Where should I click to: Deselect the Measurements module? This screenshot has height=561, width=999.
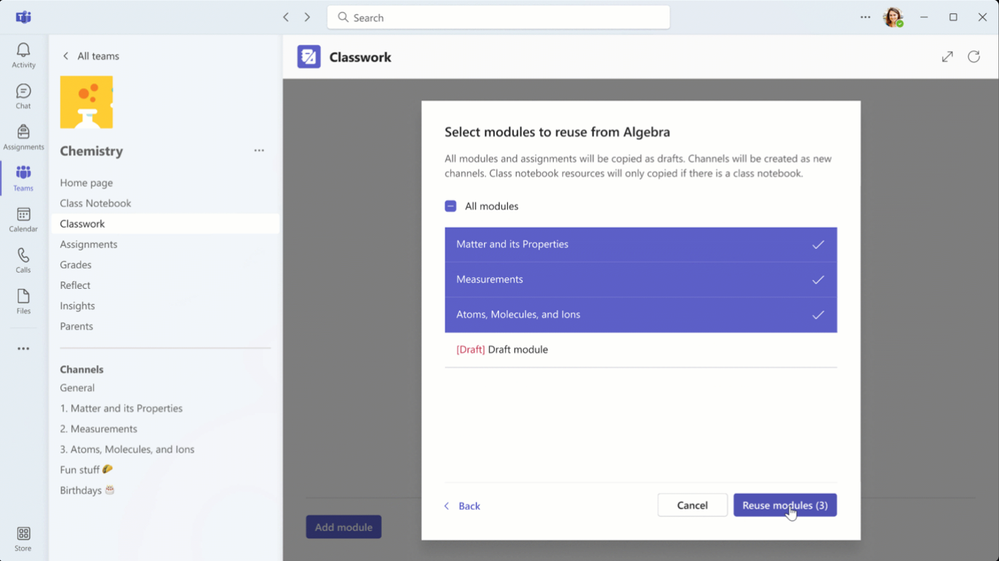[640, 280]
